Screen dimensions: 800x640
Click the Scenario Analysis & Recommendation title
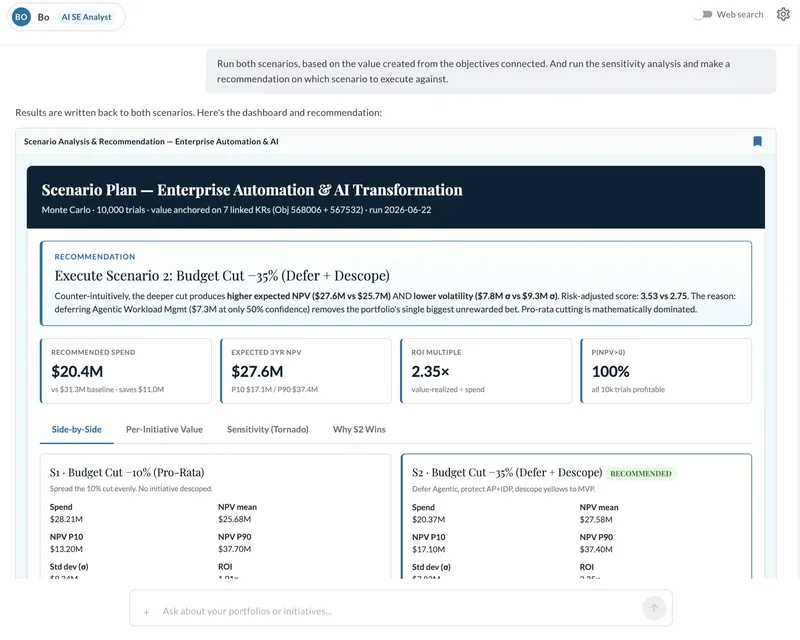[151, 141]
